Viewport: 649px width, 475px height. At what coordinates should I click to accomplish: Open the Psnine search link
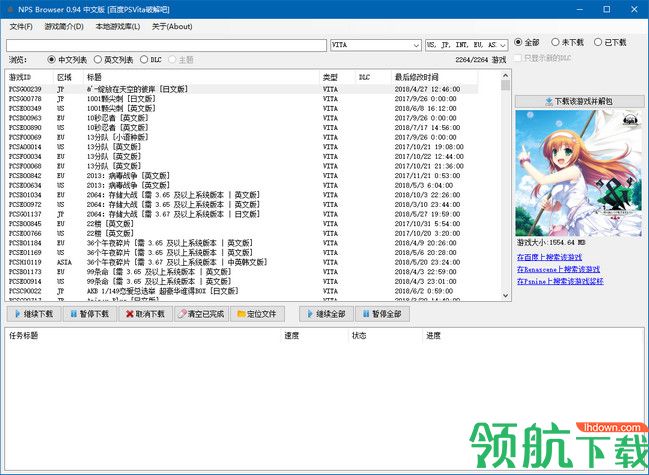pyautogui.click(x=560, y=281)
